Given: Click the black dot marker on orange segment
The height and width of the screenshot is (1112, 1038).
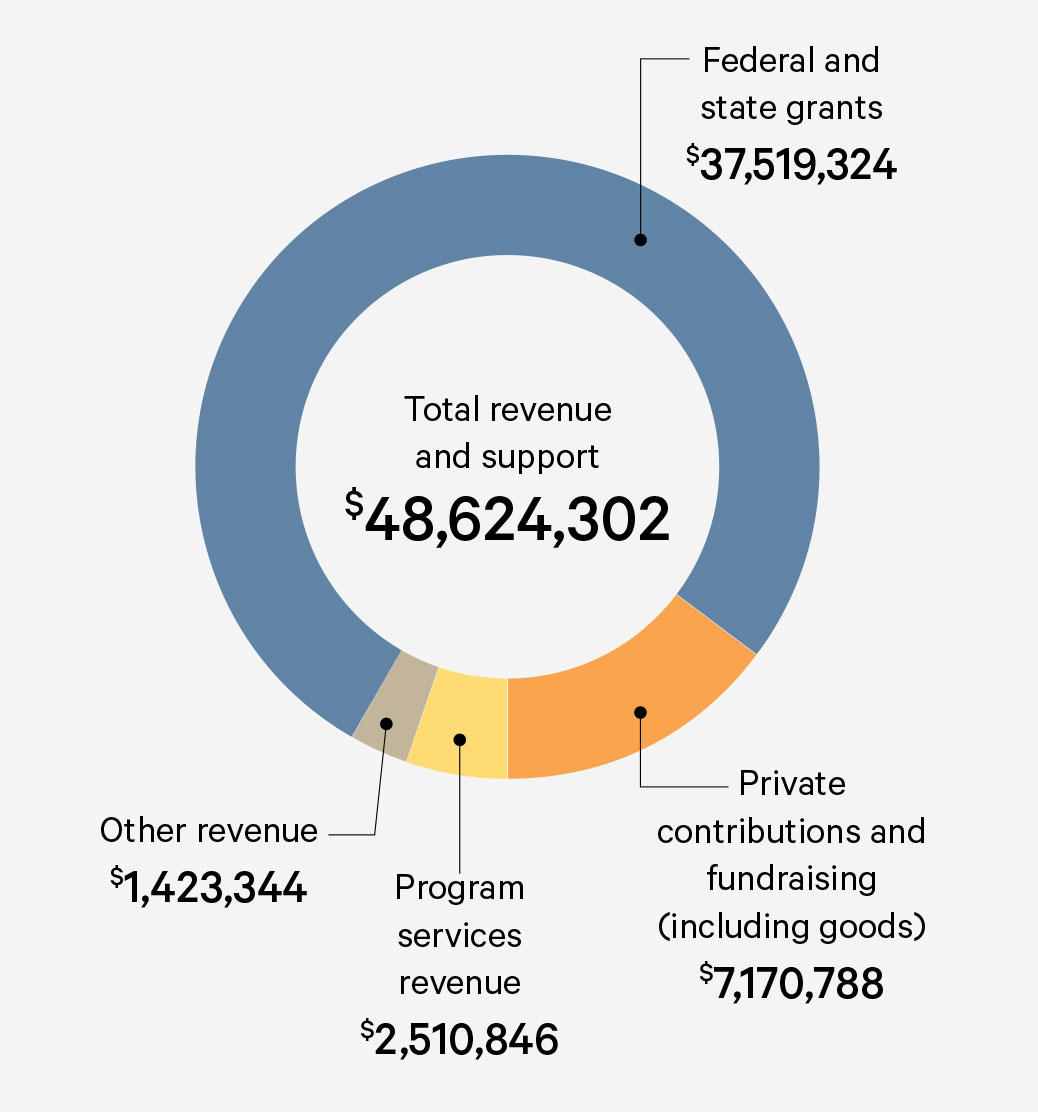Looking at the screenshot, I should 641,712.
